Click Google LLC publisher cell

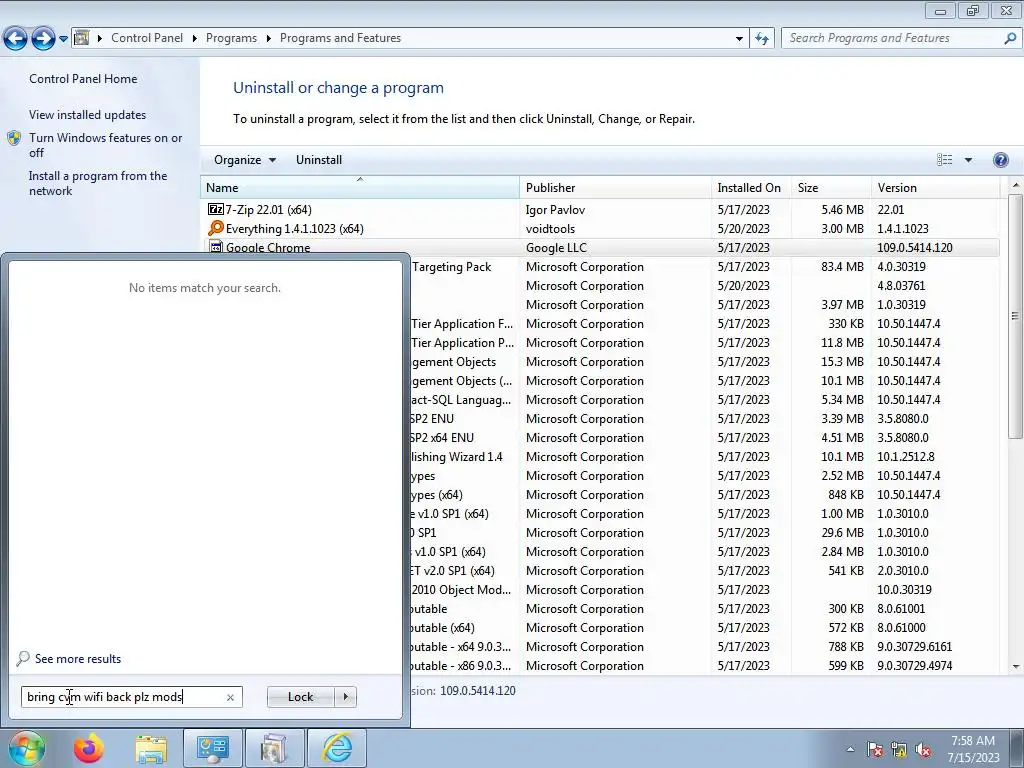556,248
